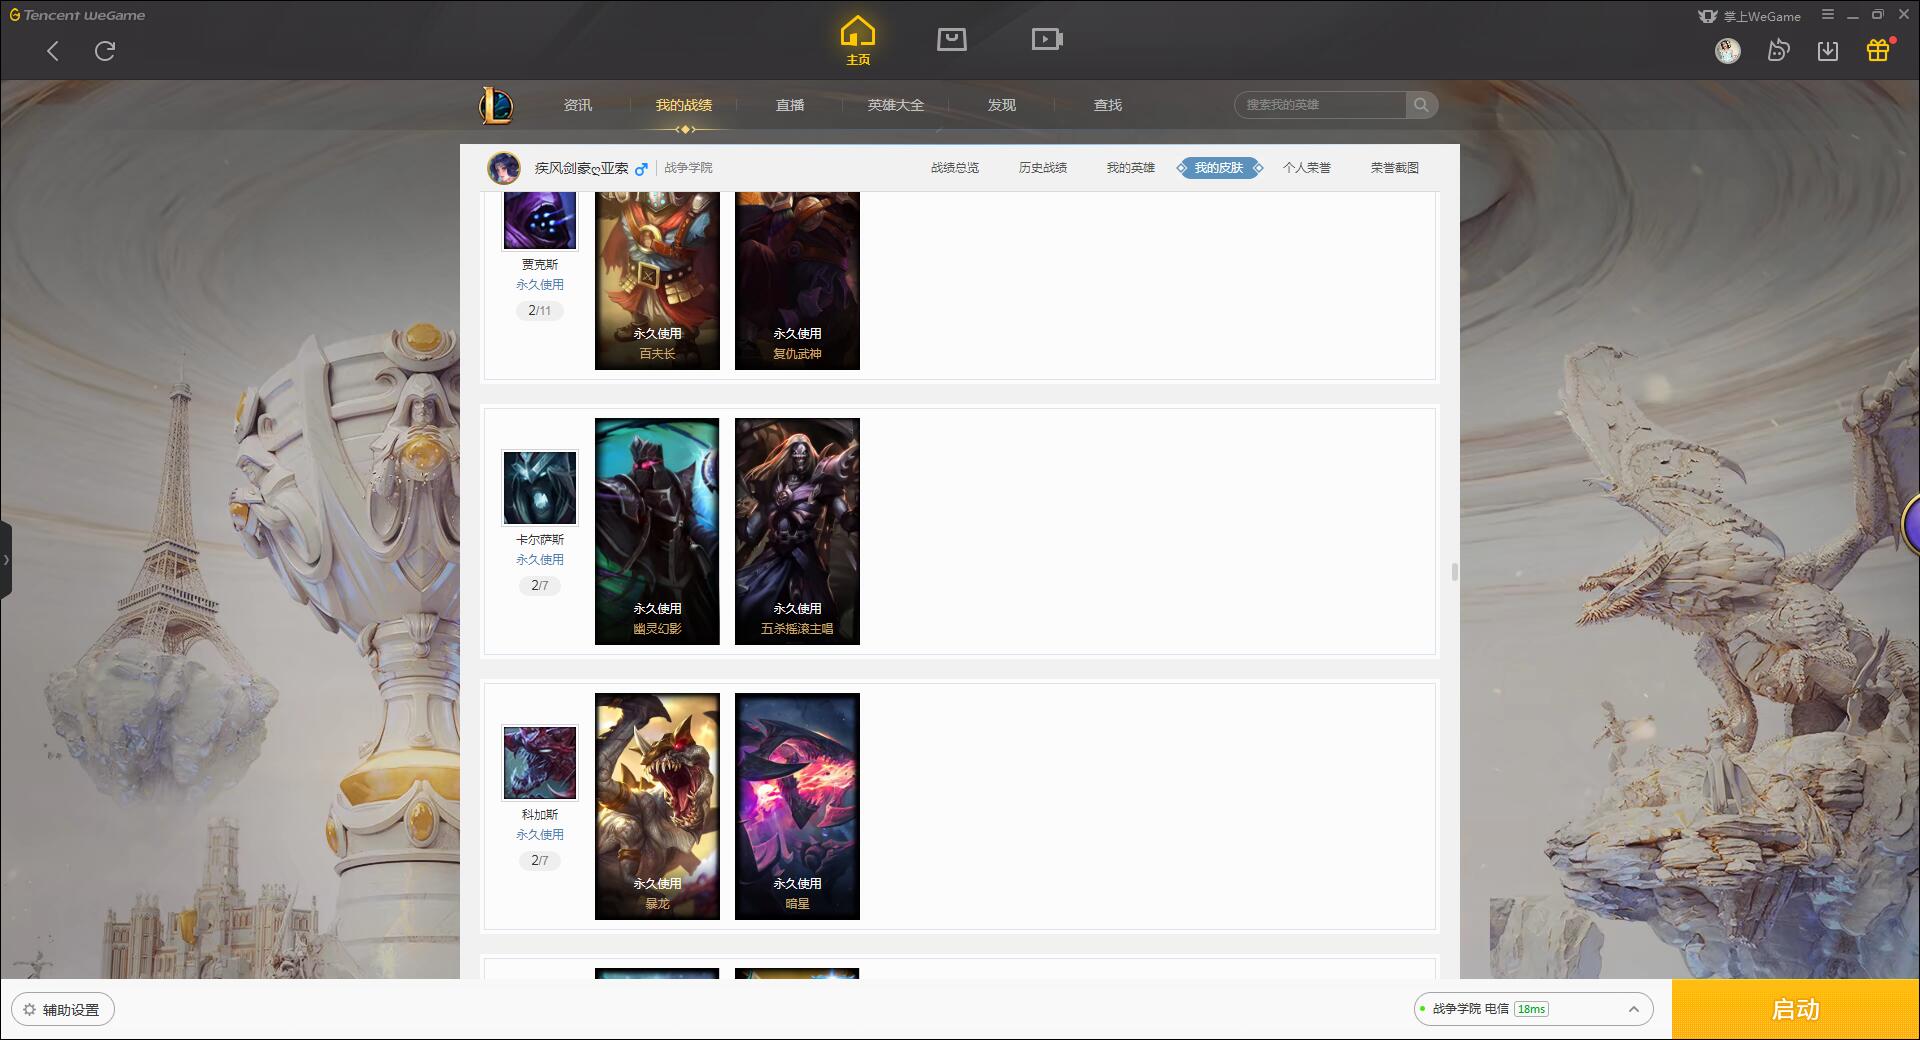Click the Tencent WeGame logo

[x=77, y=15]
